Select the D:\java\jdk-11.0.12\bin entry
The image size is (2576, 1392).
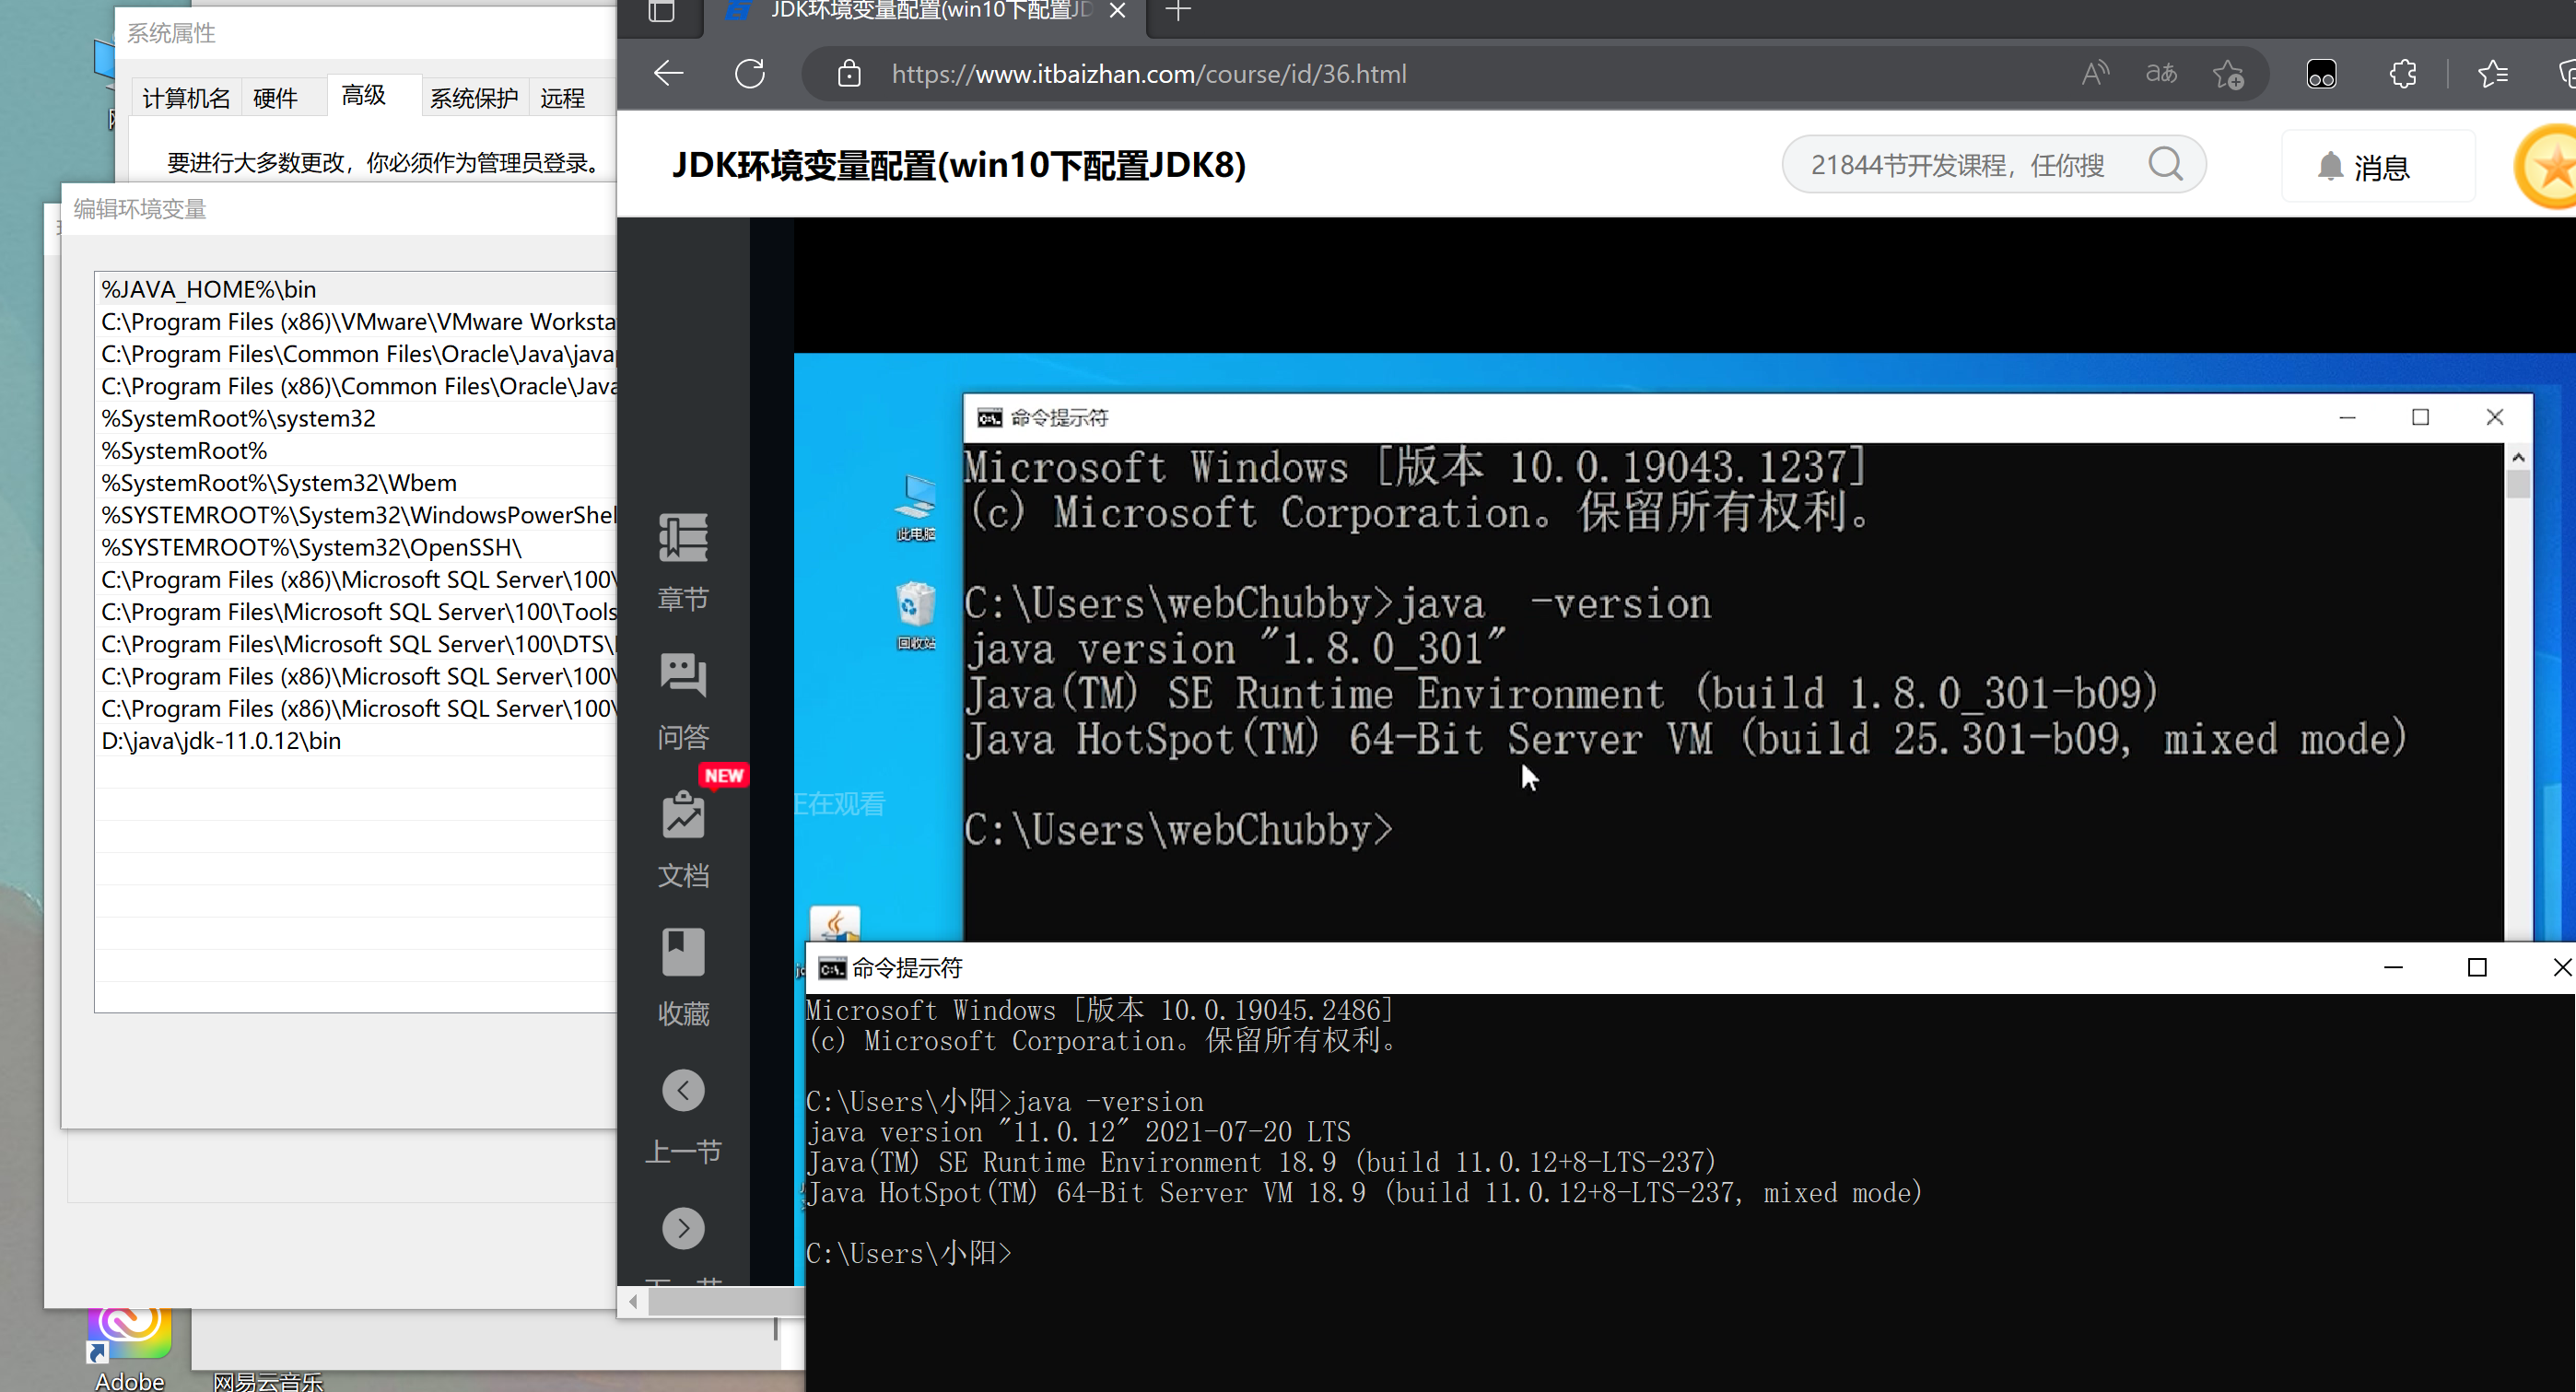(356, 740)
